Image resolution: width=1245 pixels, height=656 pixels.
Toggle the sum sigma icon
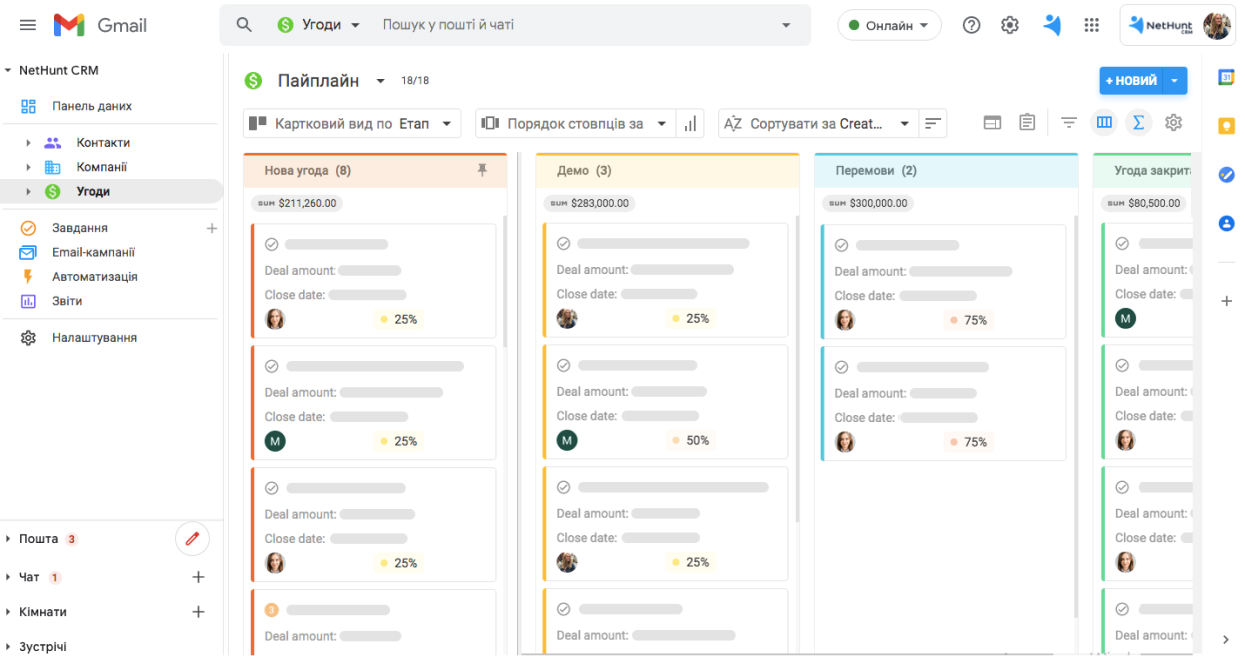[1137, 122]
